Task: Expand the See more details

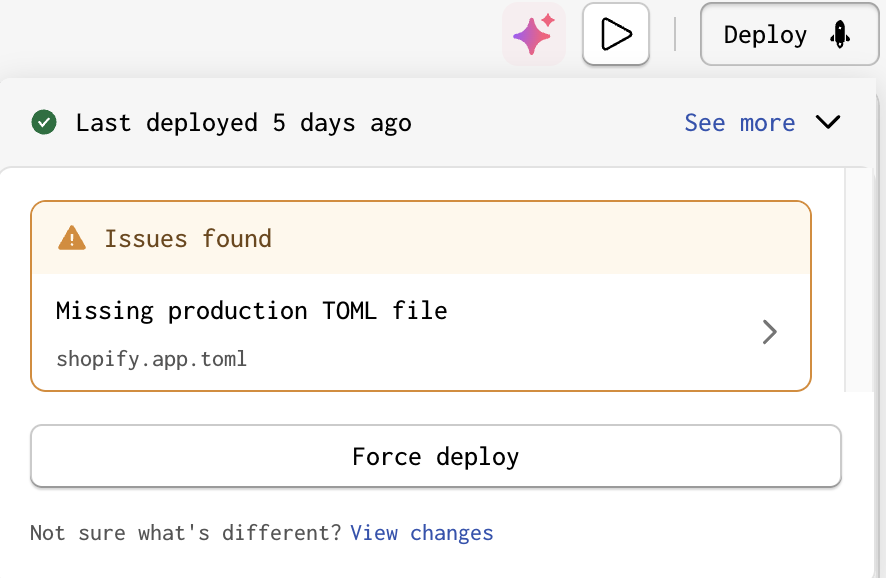Action: (739, 123)
